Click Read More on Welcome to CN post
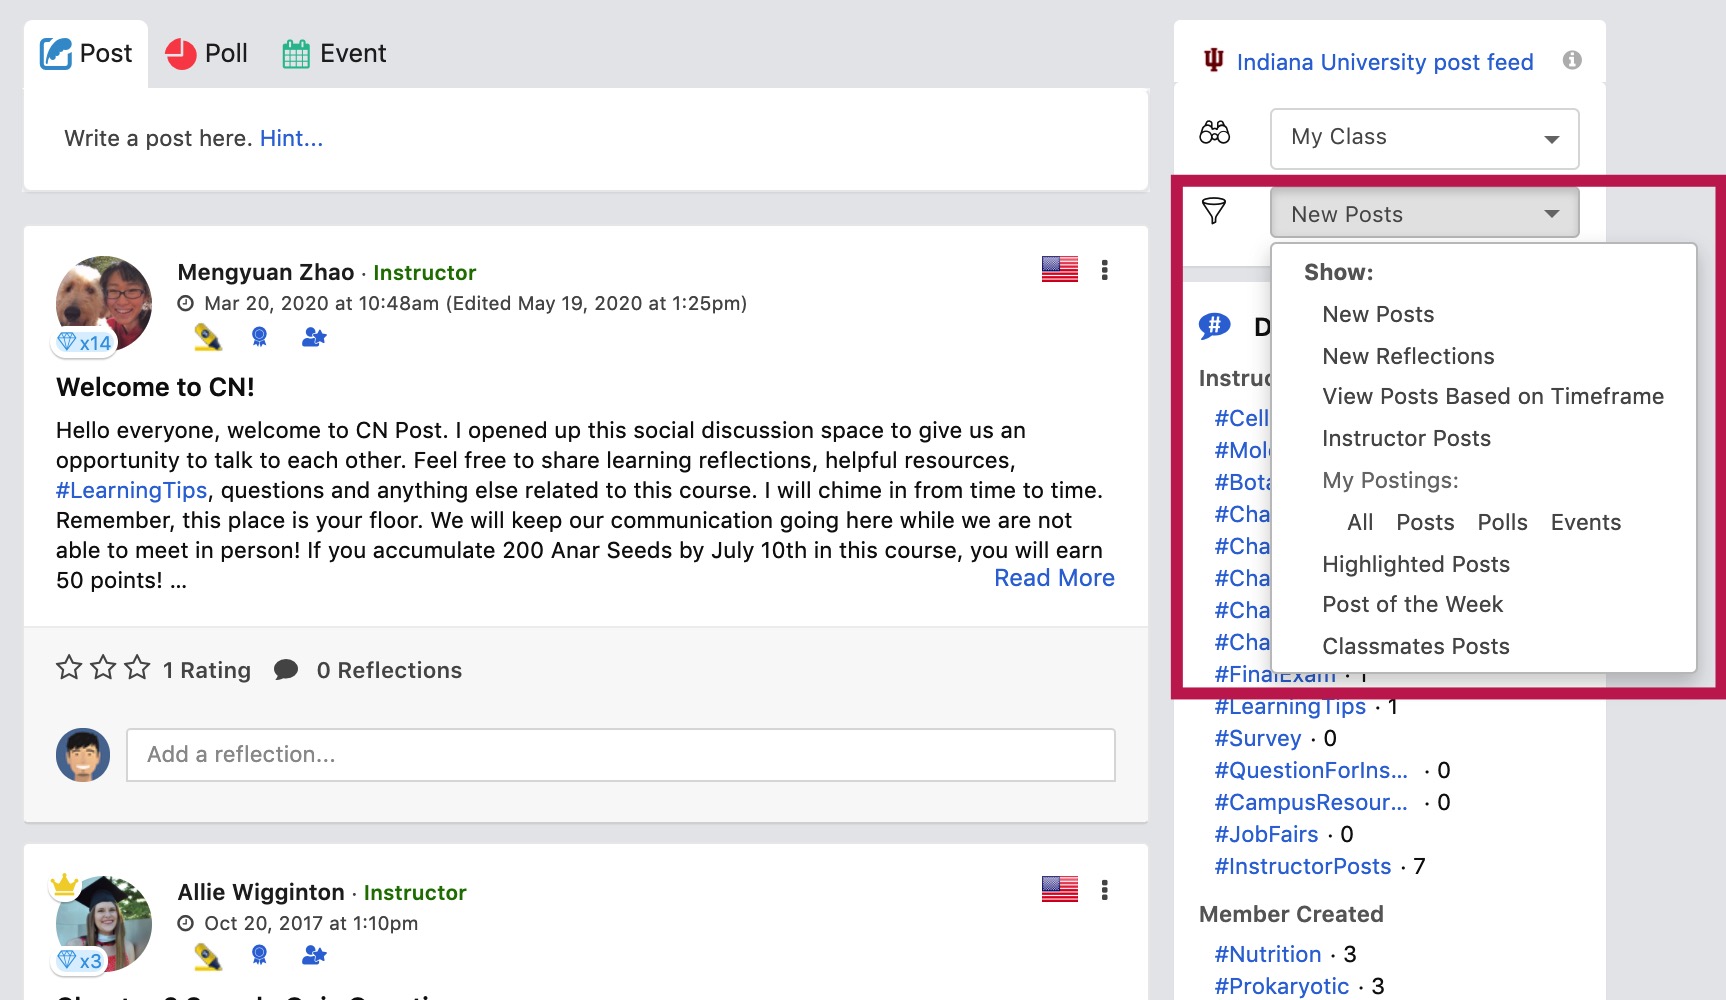 1054,579
